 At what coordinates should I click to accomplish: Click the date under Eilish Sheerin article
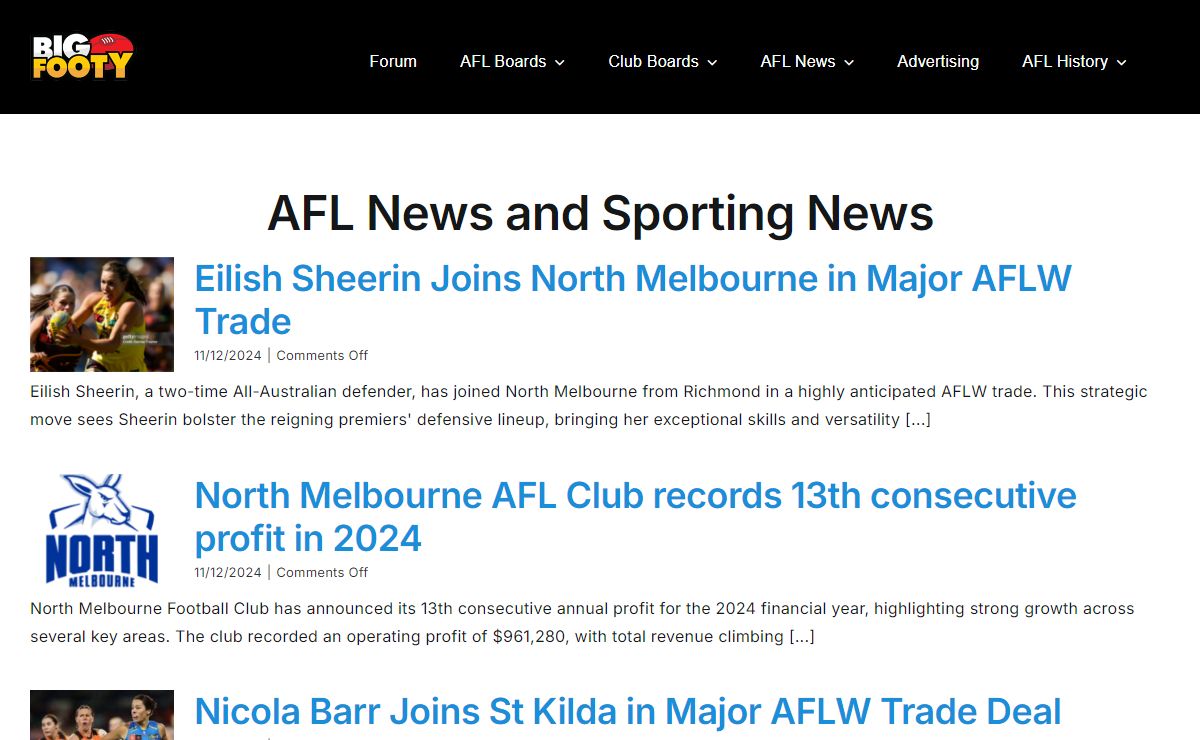click(228, 355)
